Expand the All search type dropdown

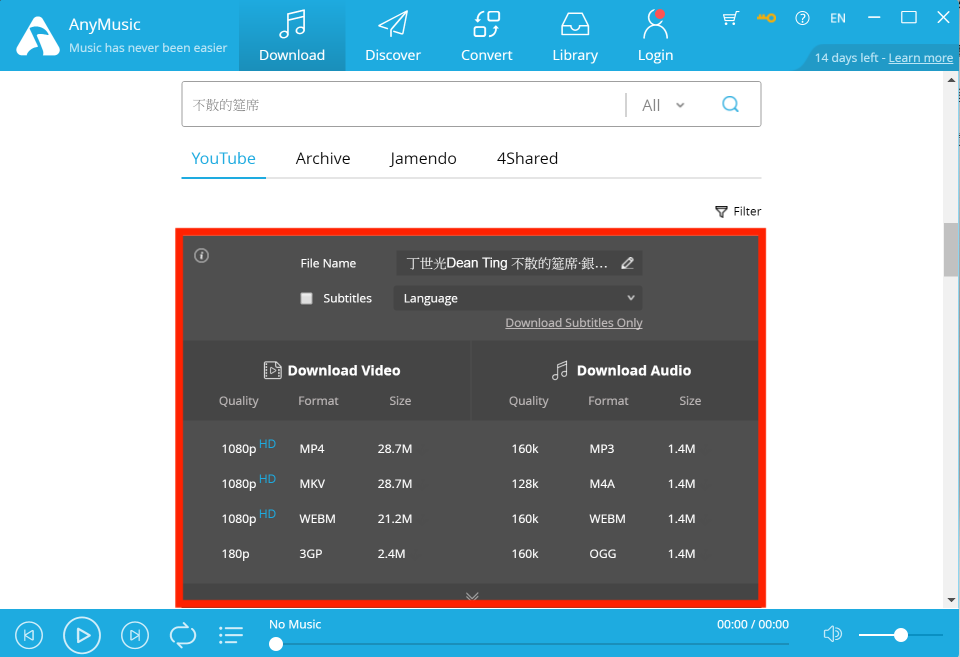tap(663, 105)
